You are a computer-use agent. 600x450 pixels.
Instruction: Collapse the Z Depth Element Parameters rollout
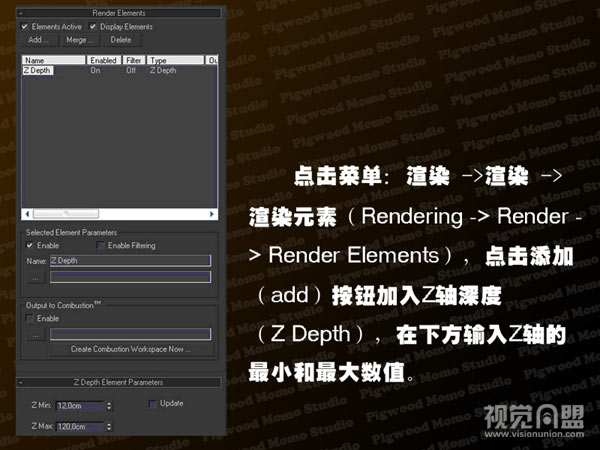click(x=119, y=382)
